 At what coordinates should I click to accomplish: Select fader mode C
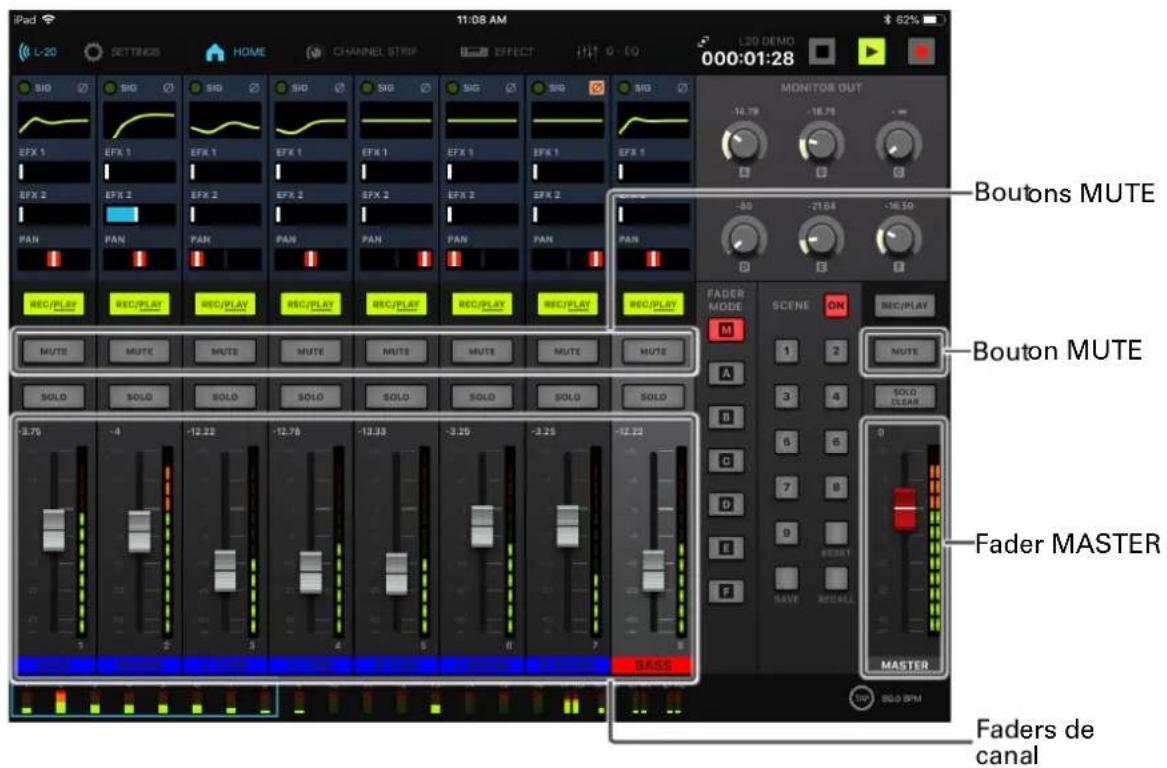click(x=726, y=461)
